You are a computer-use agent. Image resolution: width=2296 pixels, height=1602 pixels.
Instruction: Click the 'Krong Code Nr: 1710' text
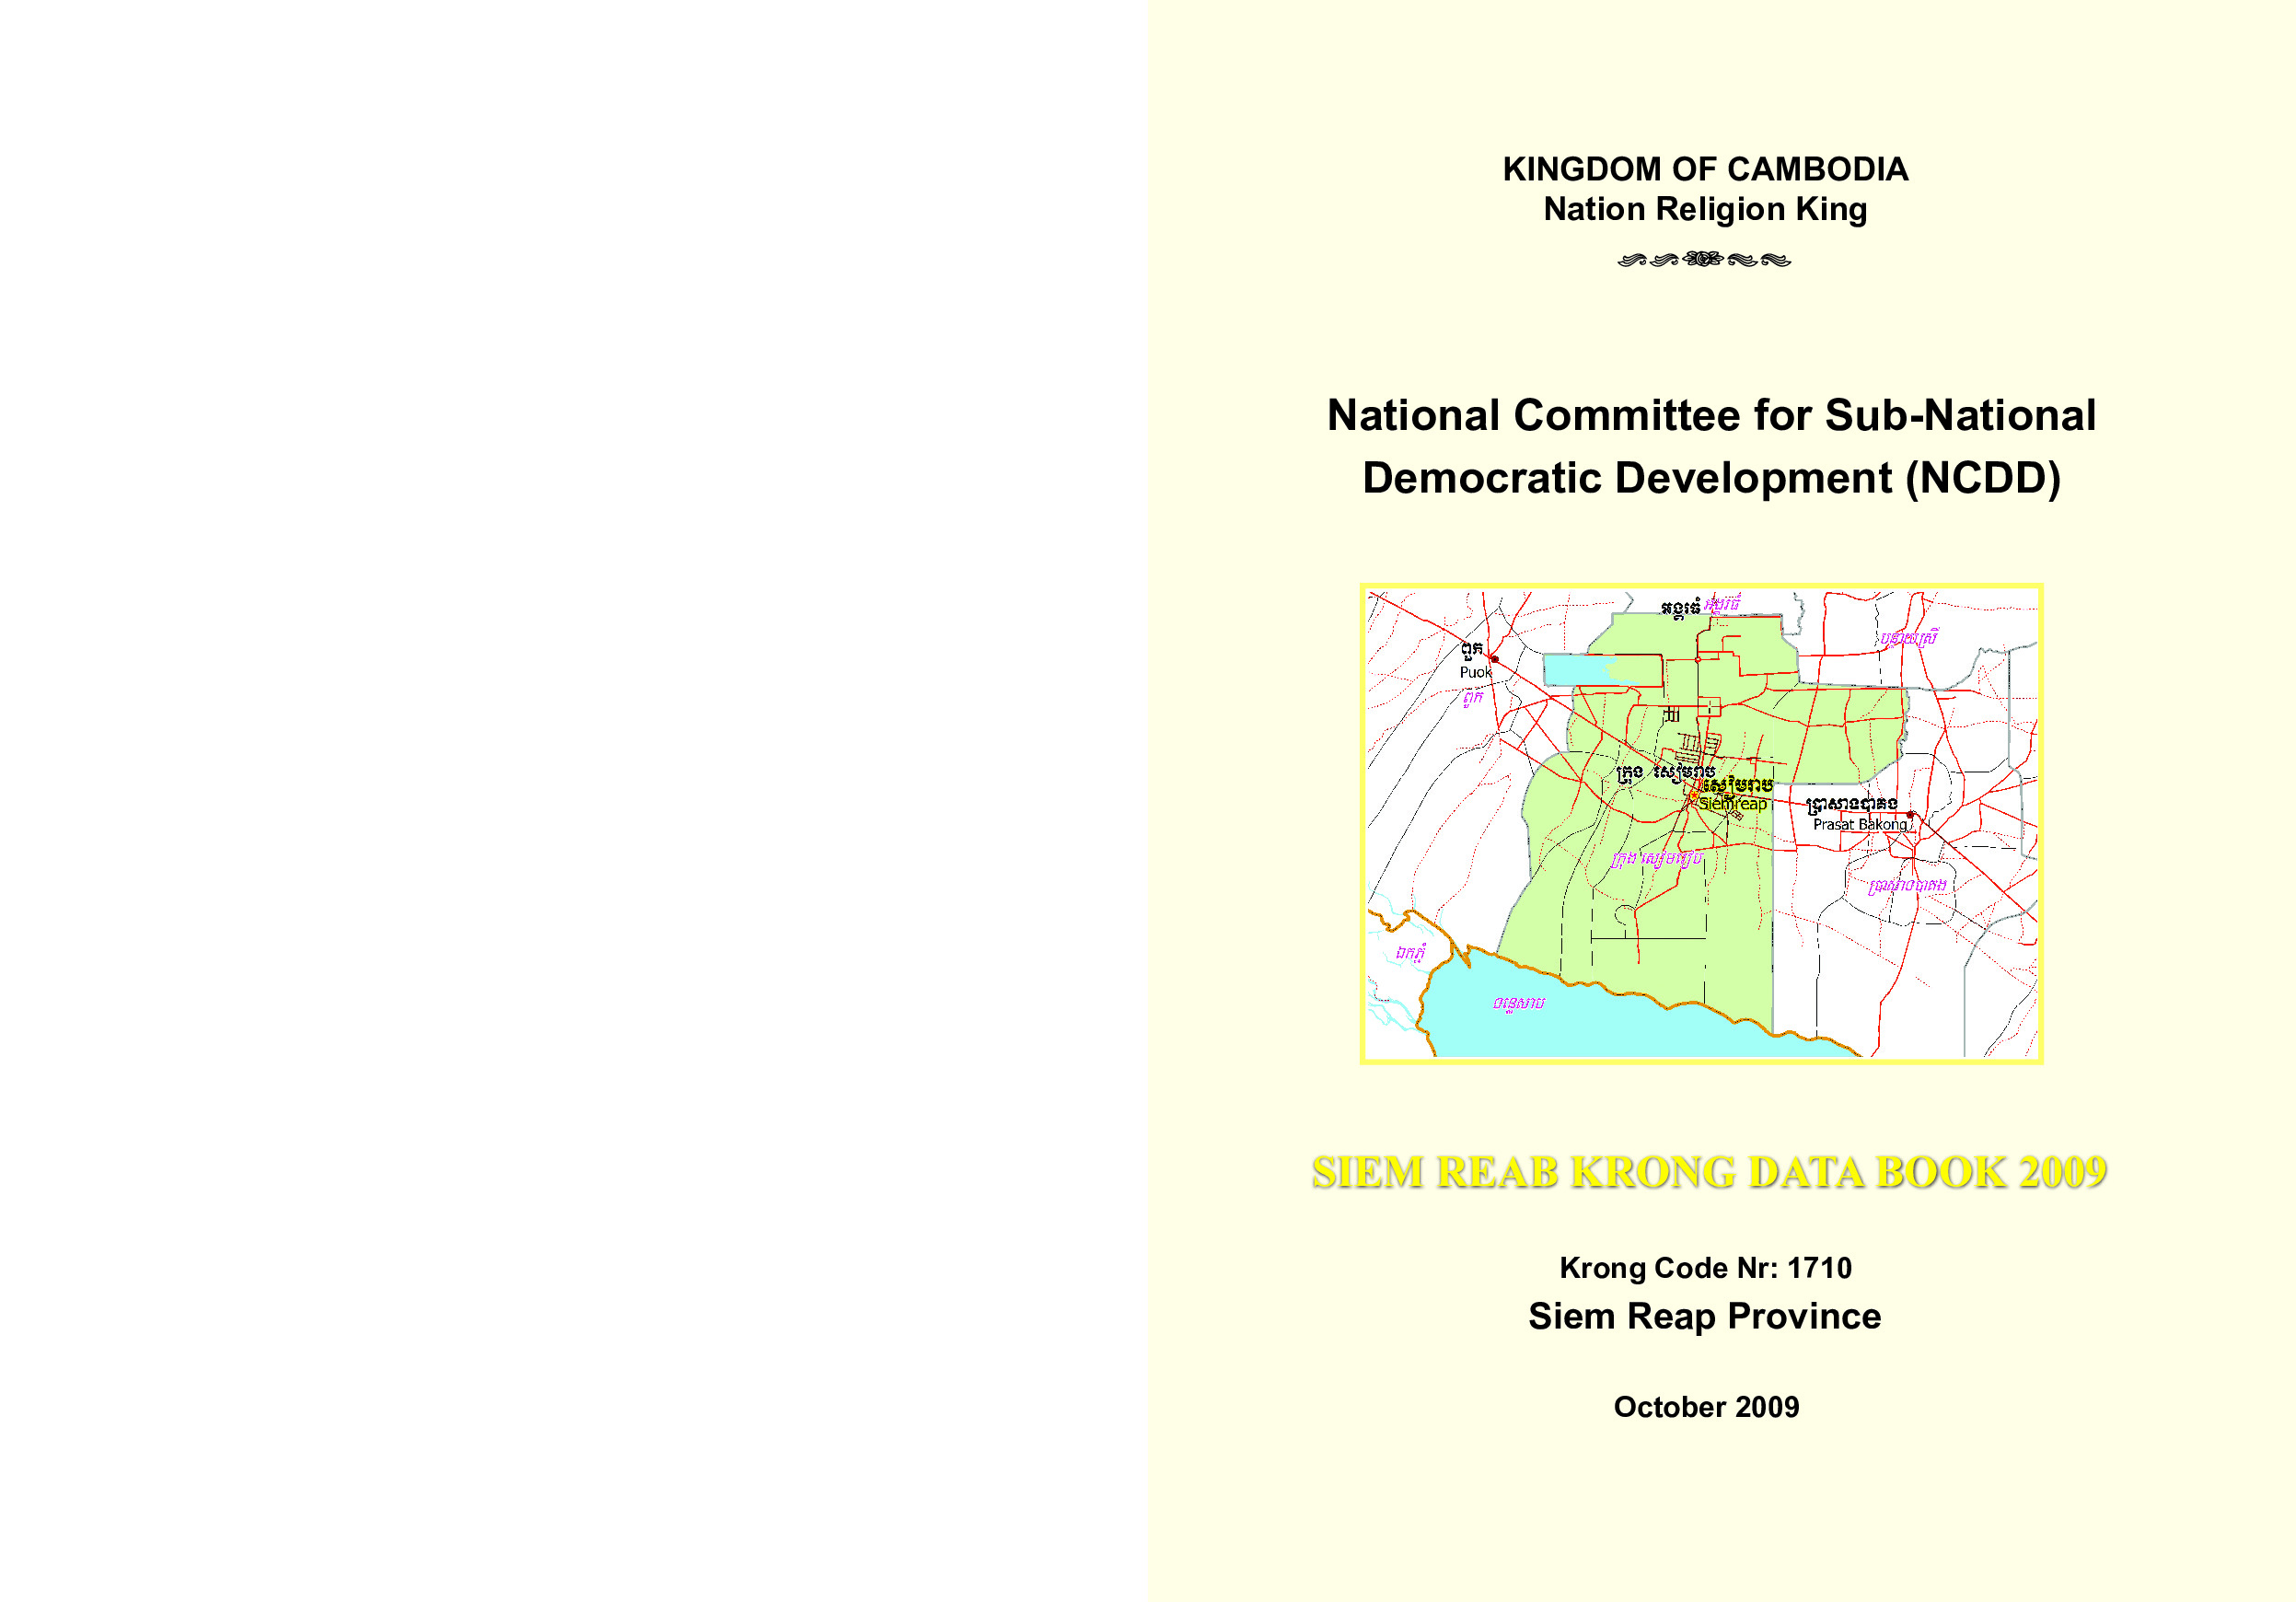pyautogui.click(x=1706, y=1268)
